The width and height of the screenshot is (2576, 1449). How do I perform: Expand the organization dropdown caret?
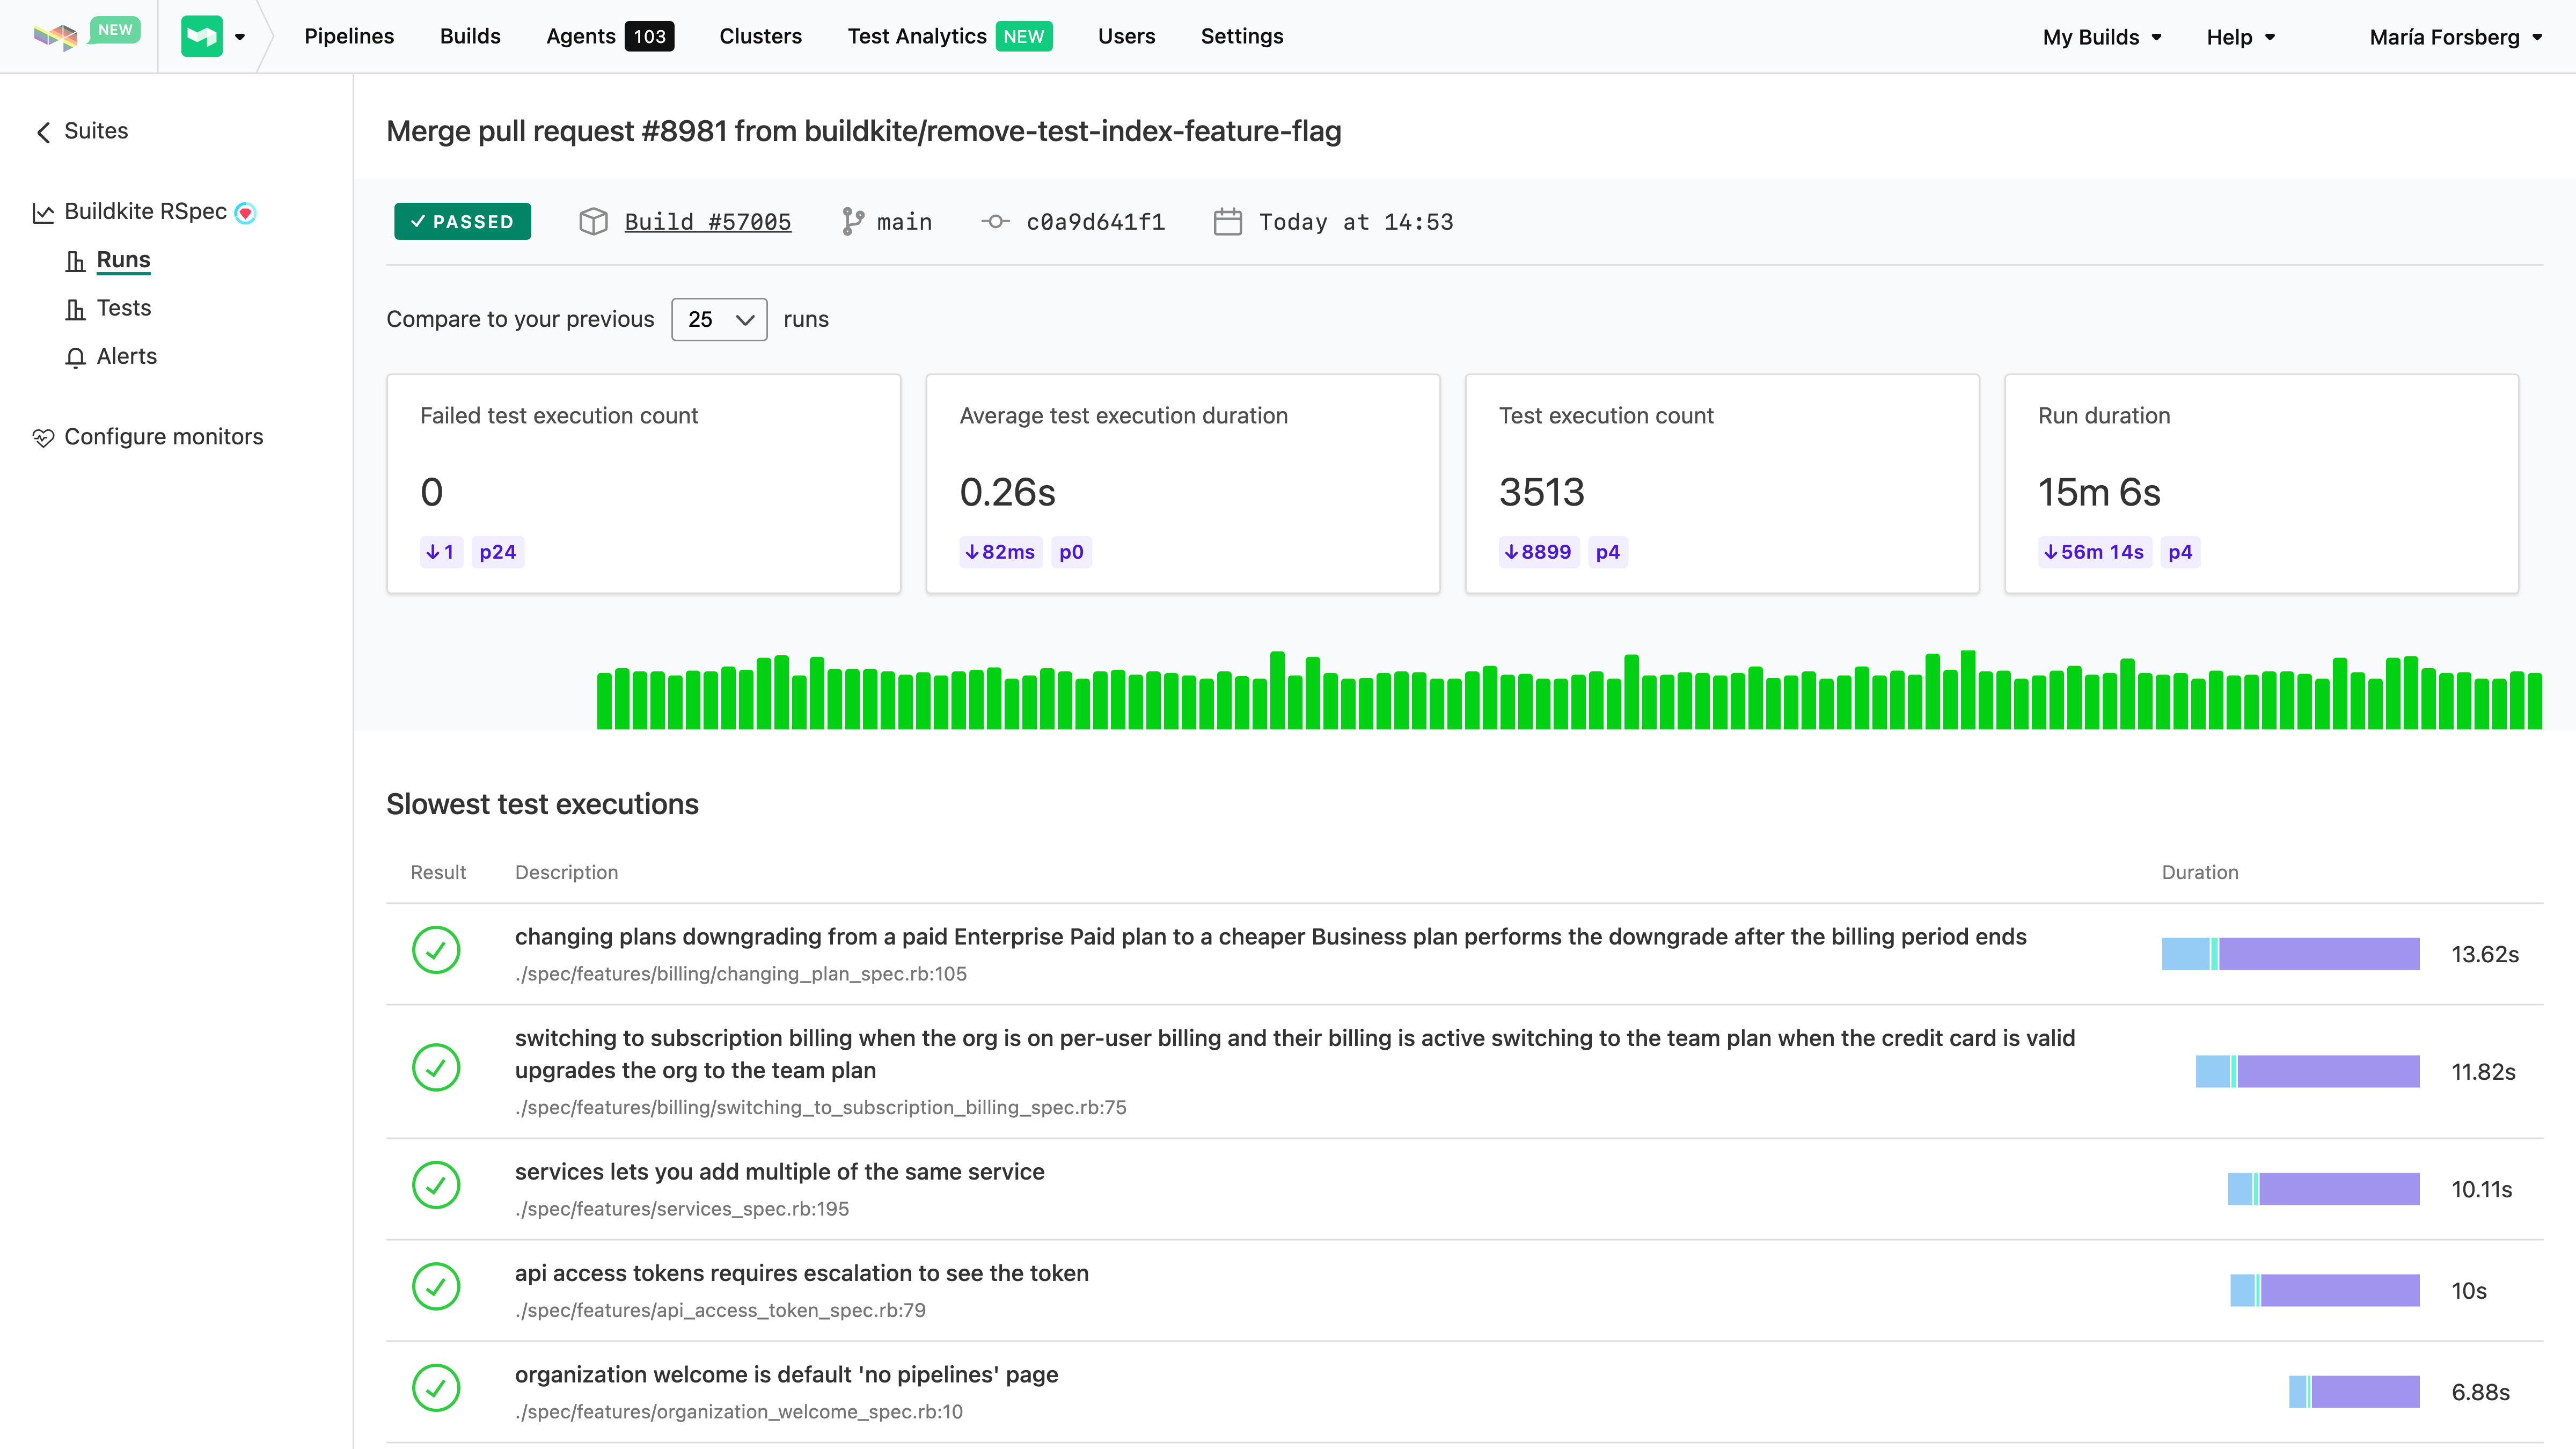[x=240, y=37]
